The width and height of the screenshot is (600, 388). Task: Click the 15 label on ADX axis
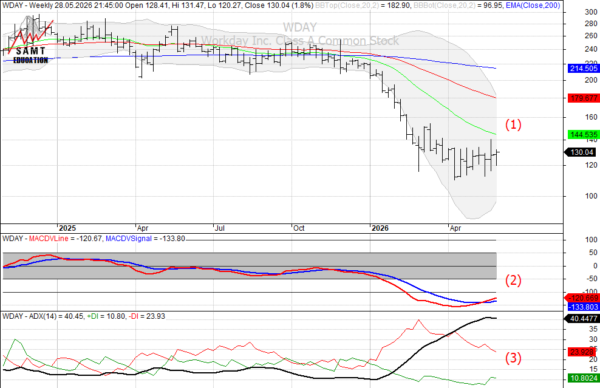[593, 369]
